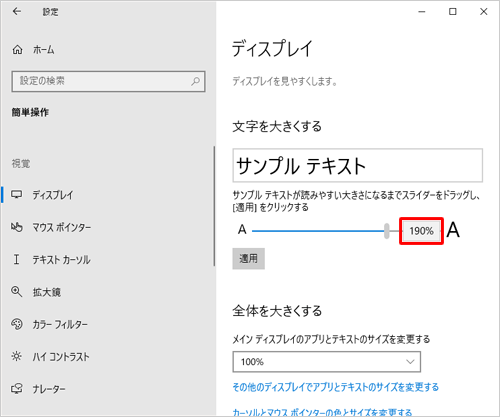Click the 全体を大きくする heading
The width and height of the screenshot is (500, 417).
(277, 311)
